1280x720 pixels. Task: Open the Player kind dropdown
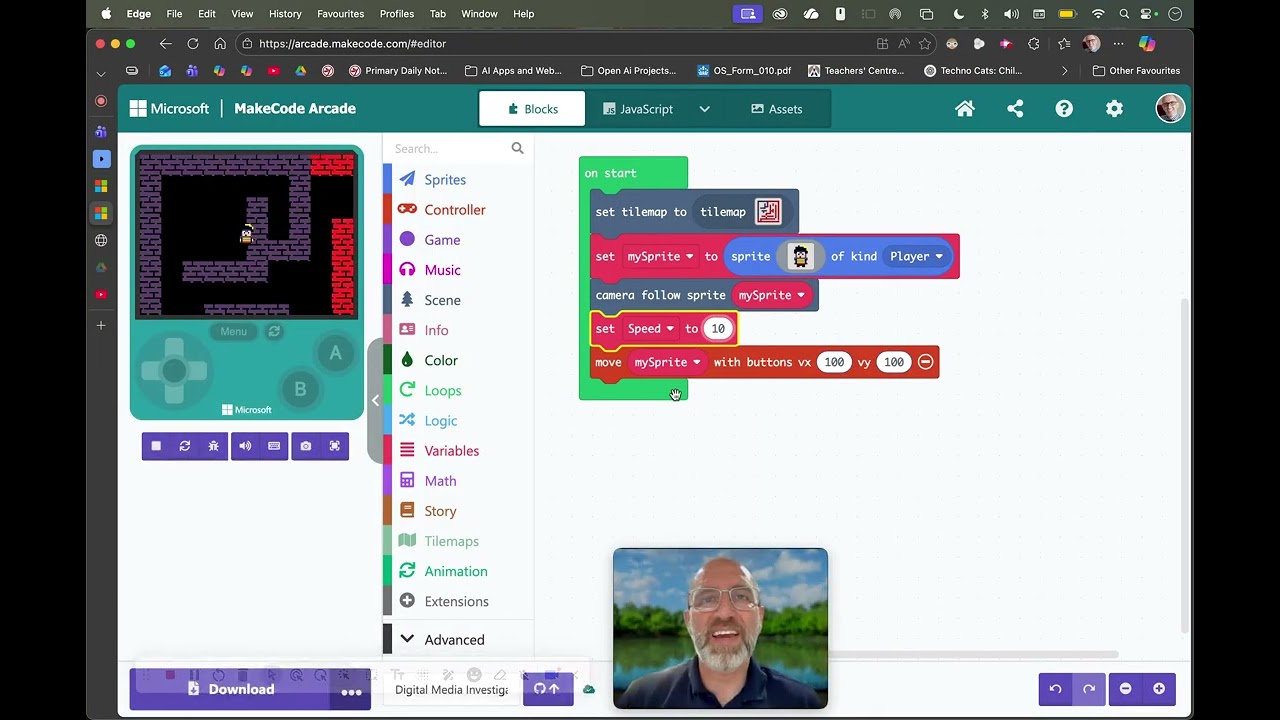[x=916, y=256]
